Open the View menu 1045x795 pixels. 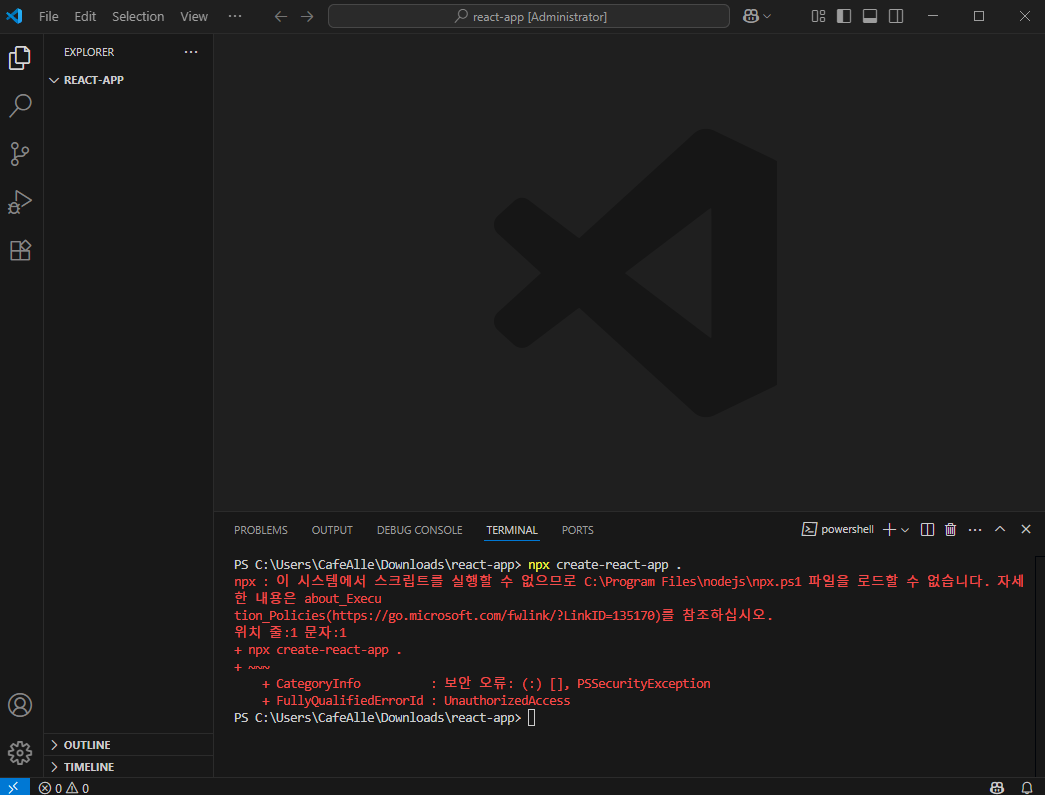(x=194, y=17)
